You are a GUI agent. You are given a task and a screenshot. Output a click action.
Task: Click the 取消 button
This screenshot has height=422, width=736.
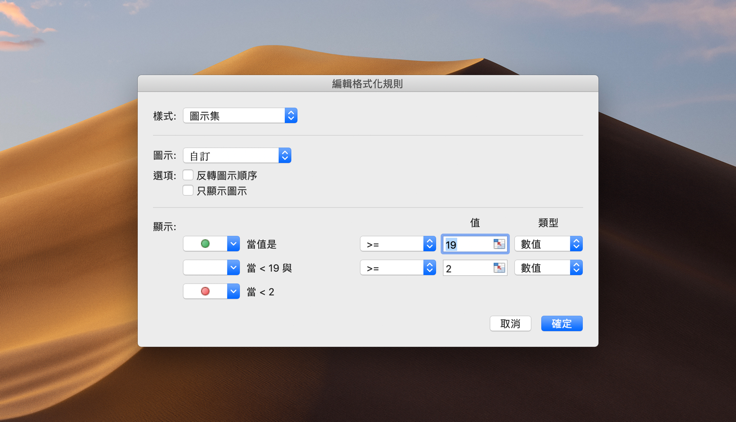pos(510,323)
